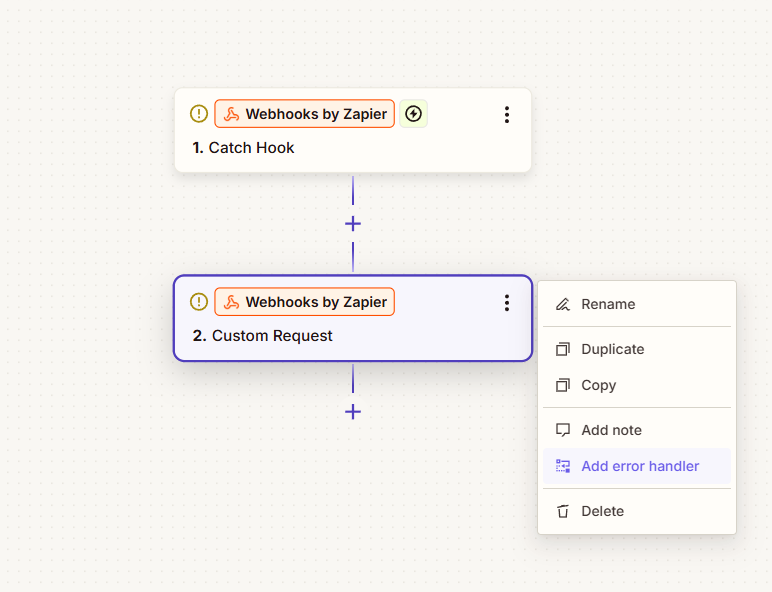This screenshot has width=772, height=592.
Task: Add a step between Catch Hook and Custom Request
Action: (x=353, y=224)
